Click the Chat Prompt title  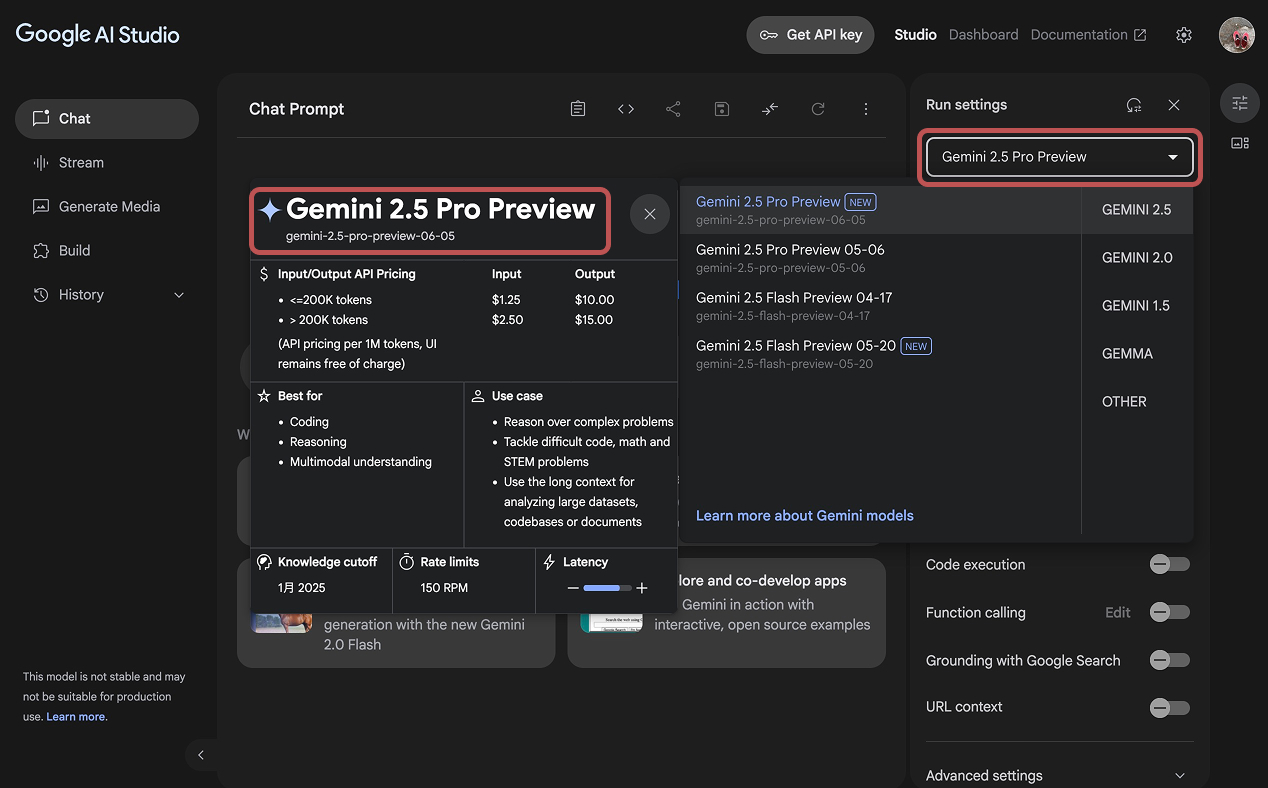[x=296, y=109]
